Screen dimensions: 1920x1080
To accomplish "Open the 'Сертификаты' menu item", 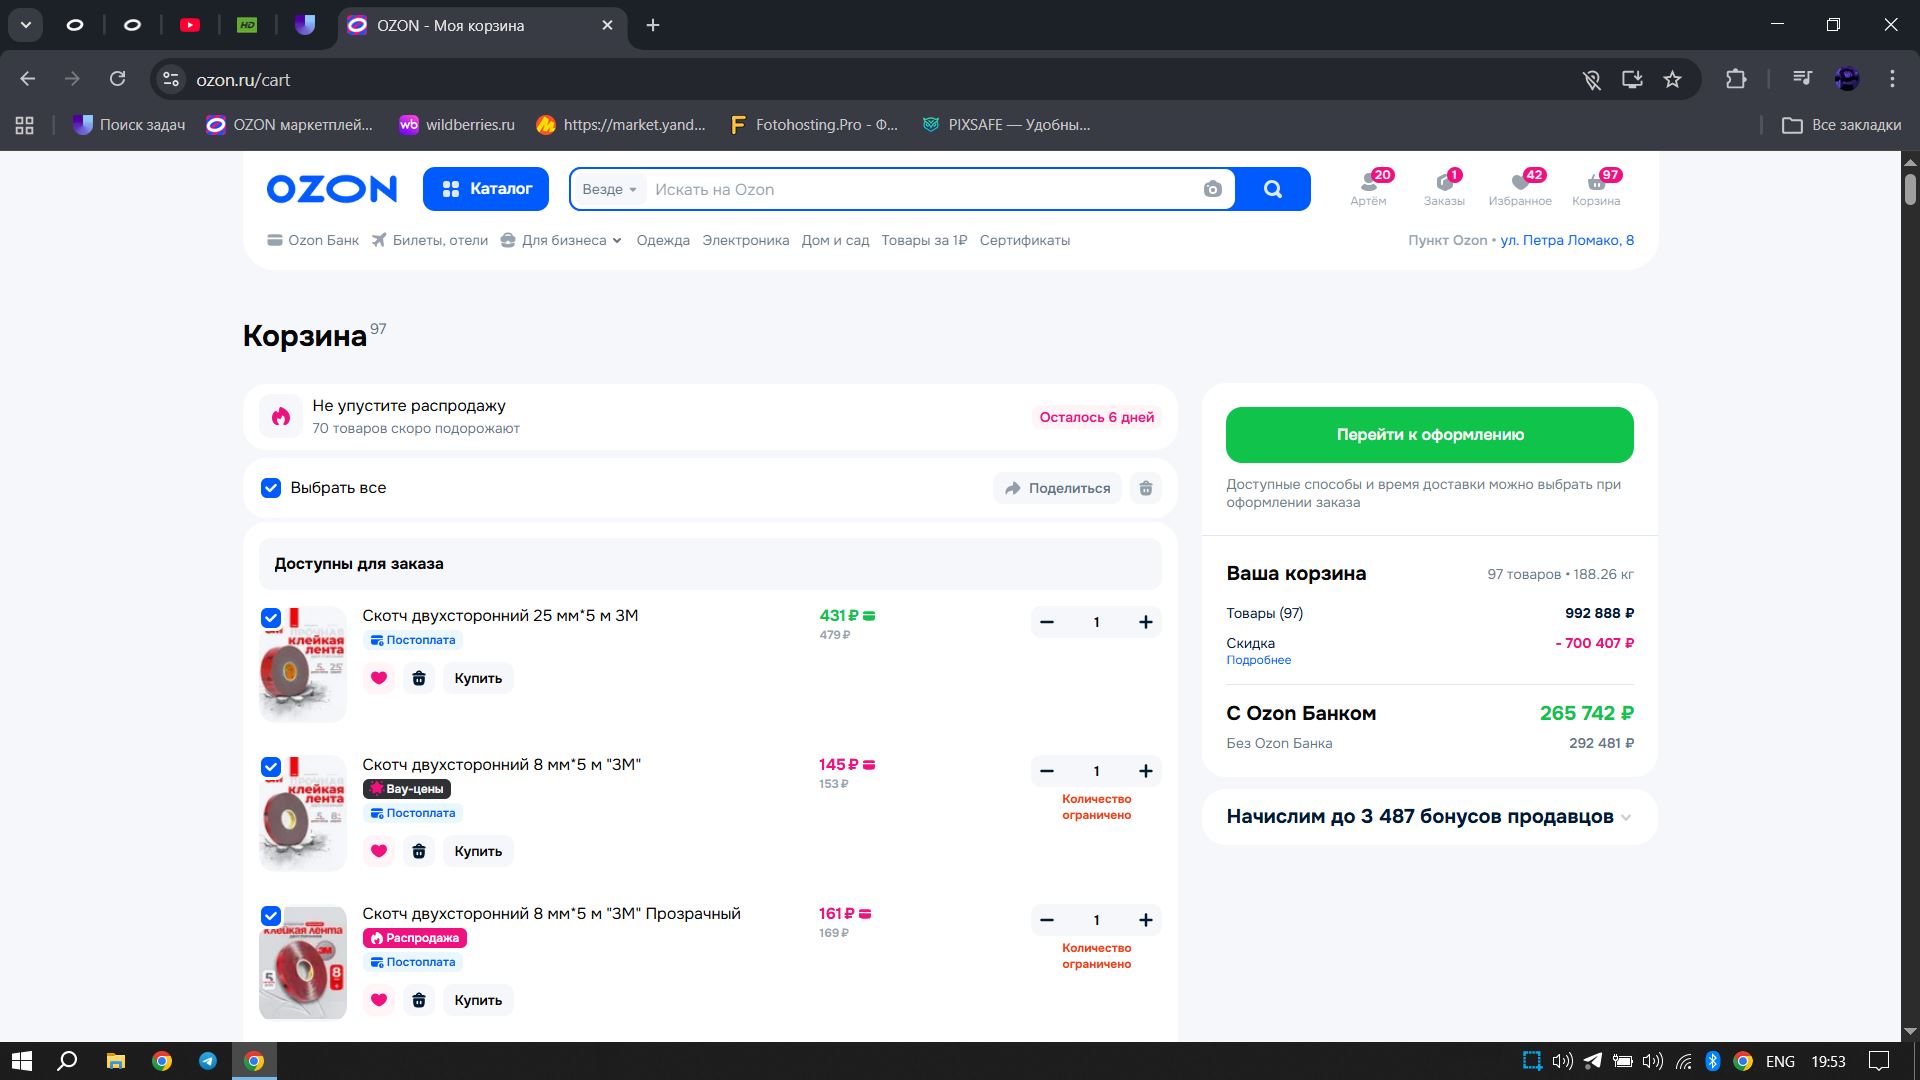I will (x=1024, y=240).
